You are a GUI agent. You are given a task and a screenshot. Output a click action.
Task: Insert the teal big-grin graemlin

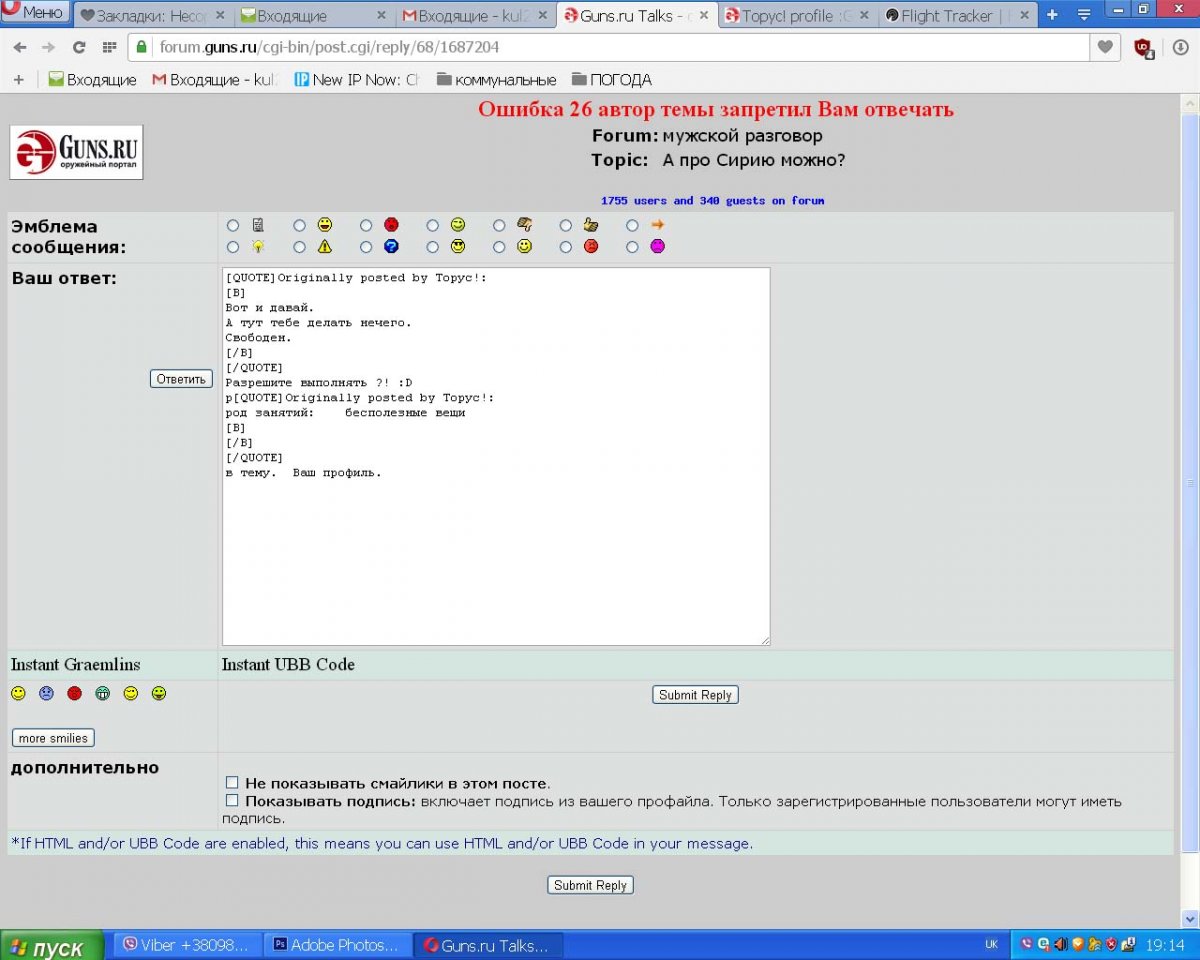(102, 693)
